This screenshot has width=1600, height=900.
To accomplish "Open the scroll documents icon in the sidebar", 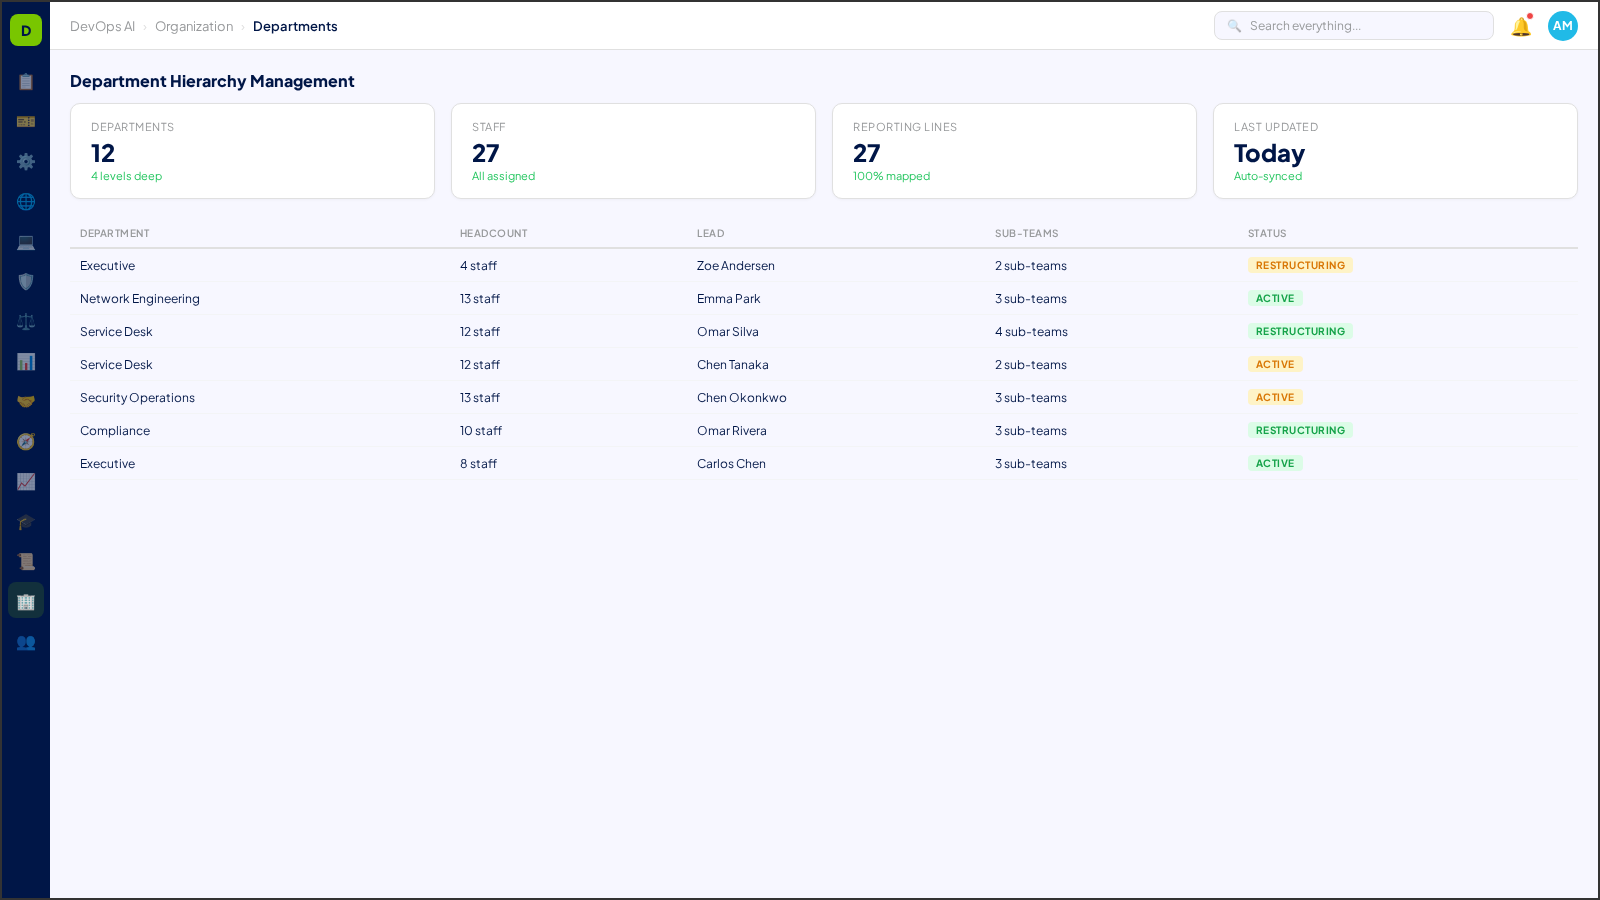I will [26, 561].
